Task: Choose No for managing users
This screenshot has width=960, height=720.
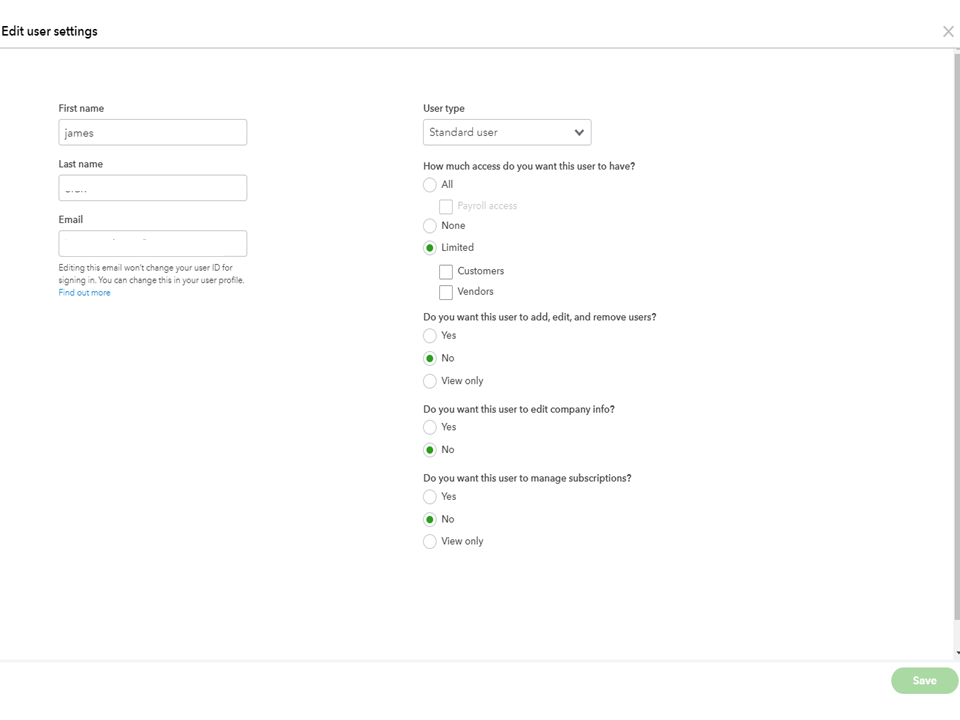Action: [x=430, y=358]
